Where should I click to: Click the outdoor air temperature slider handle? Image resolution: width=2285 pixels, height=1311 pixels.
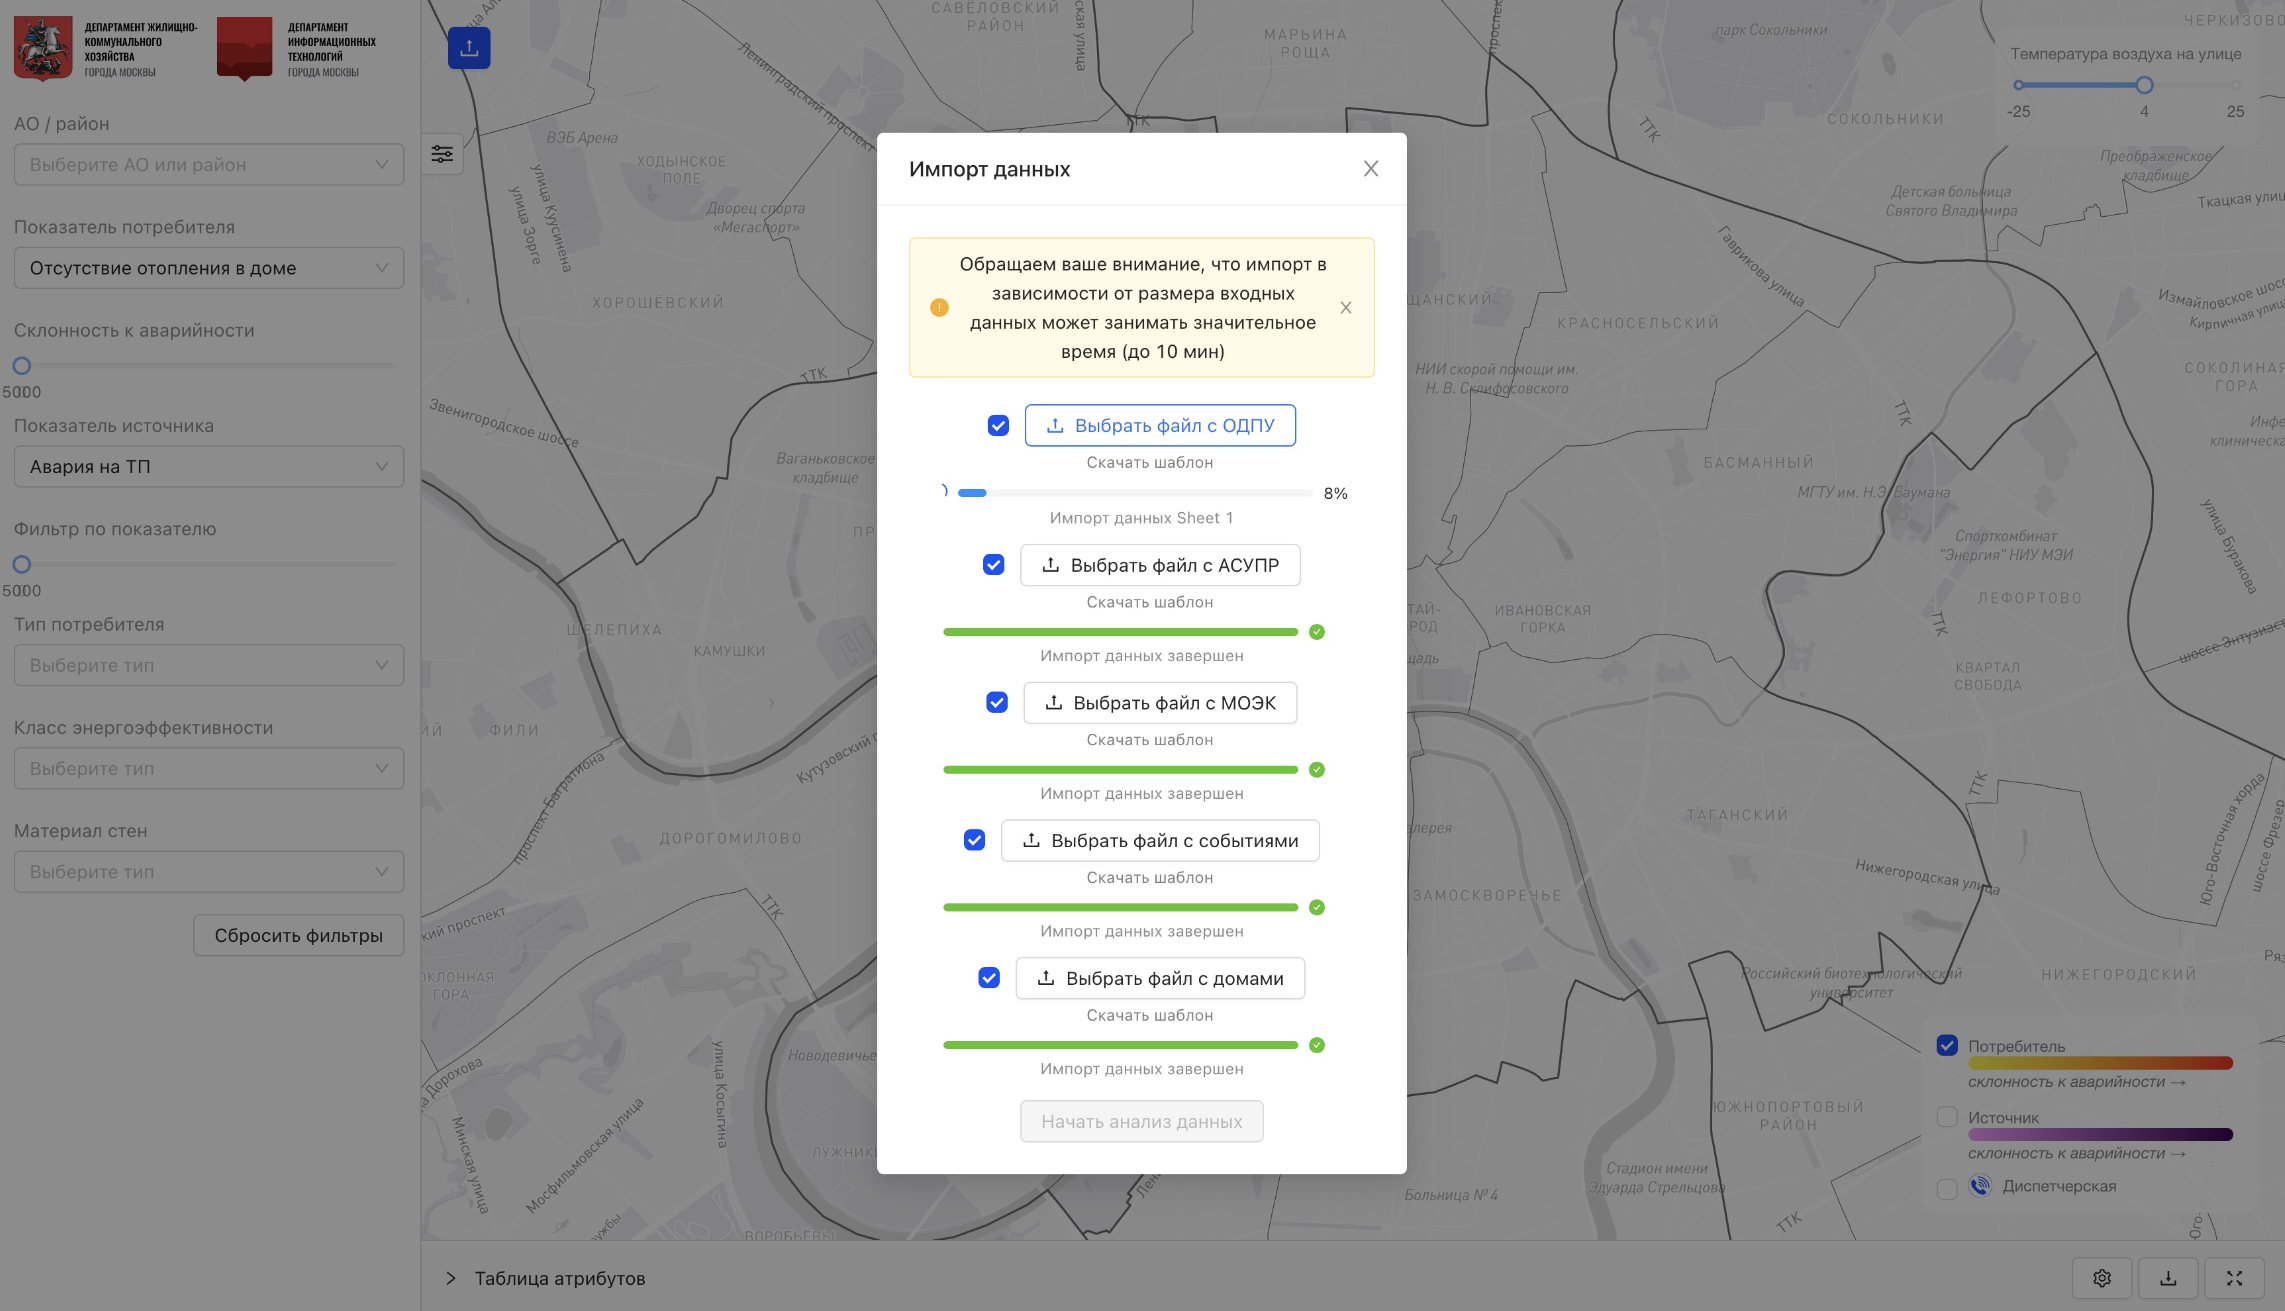2144,85
